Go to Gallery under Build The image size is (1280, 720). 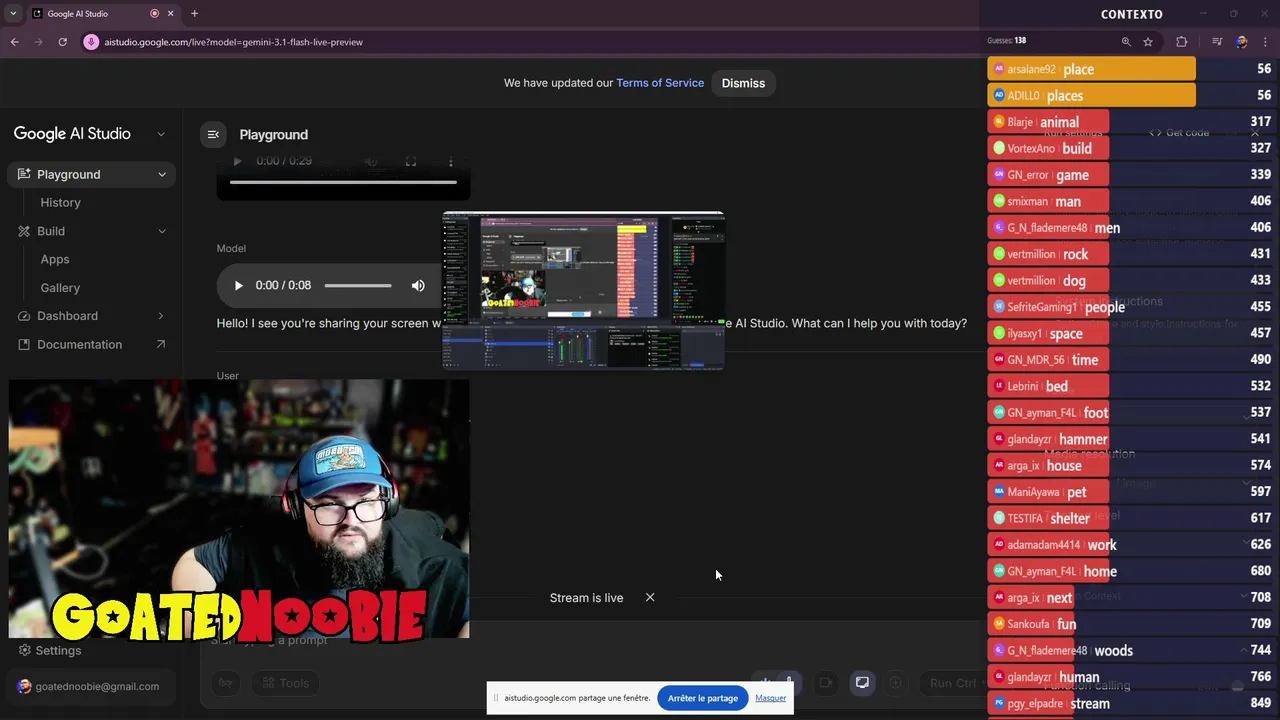[x=60, y=287]
